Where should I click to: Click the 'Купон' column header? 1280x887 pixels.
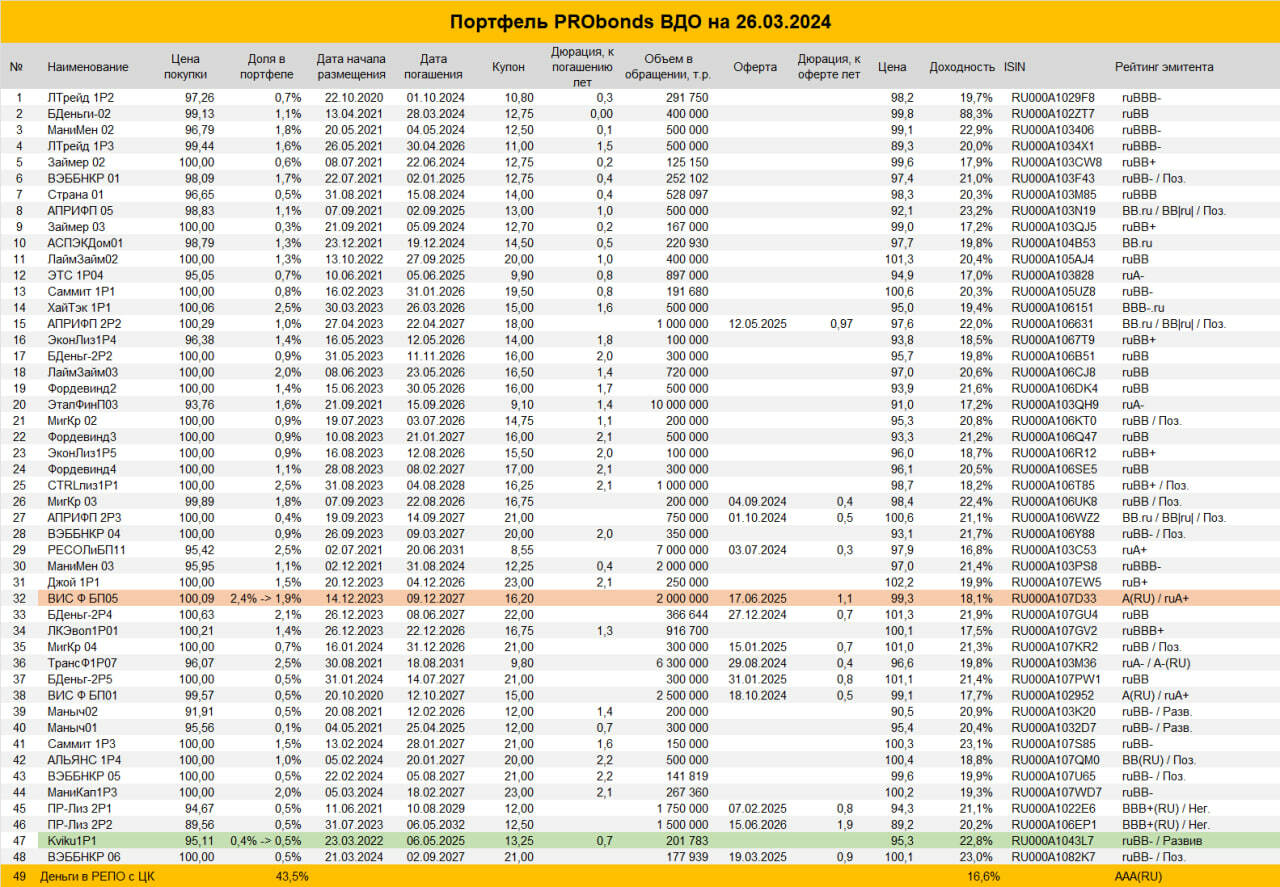509,67
